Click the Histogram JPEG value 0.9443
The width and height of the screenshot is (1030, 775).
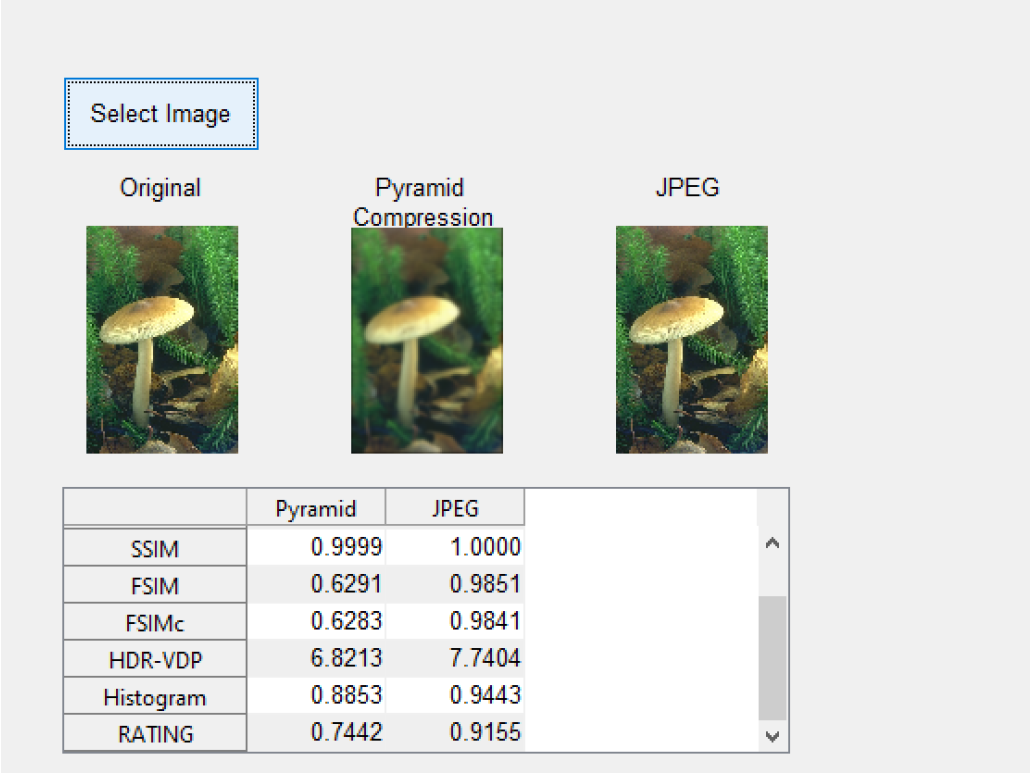(485, 695)
